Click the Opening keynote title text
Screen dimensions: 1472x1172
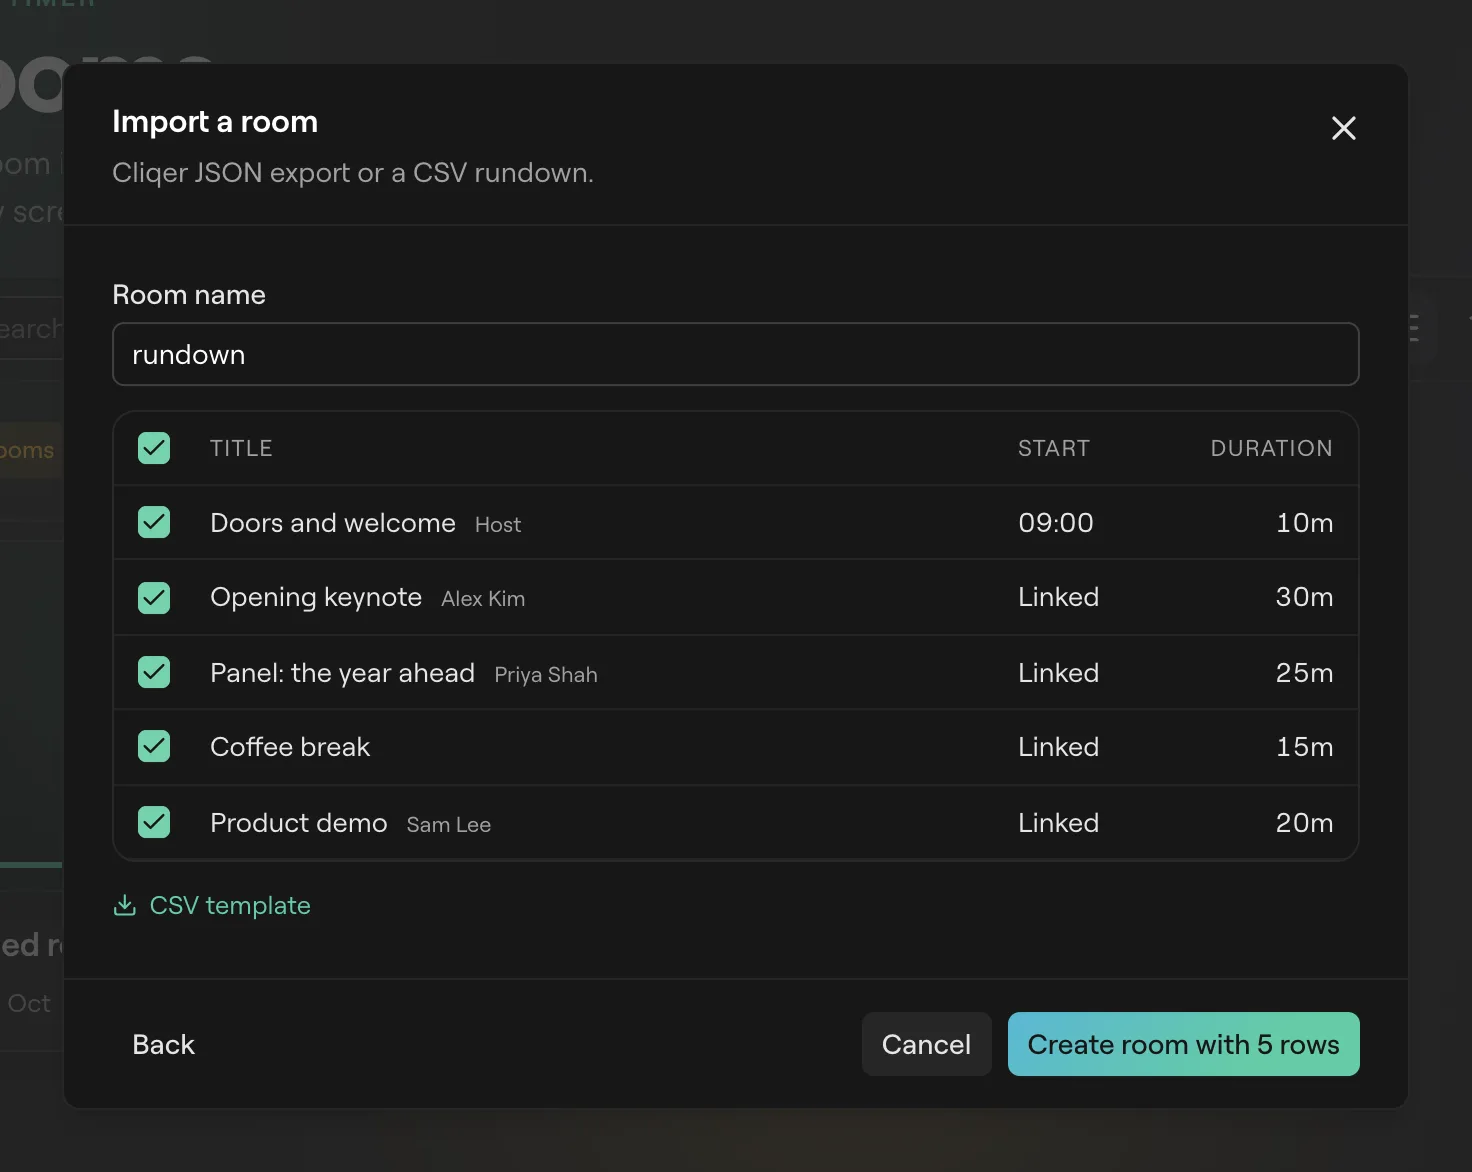316,597
